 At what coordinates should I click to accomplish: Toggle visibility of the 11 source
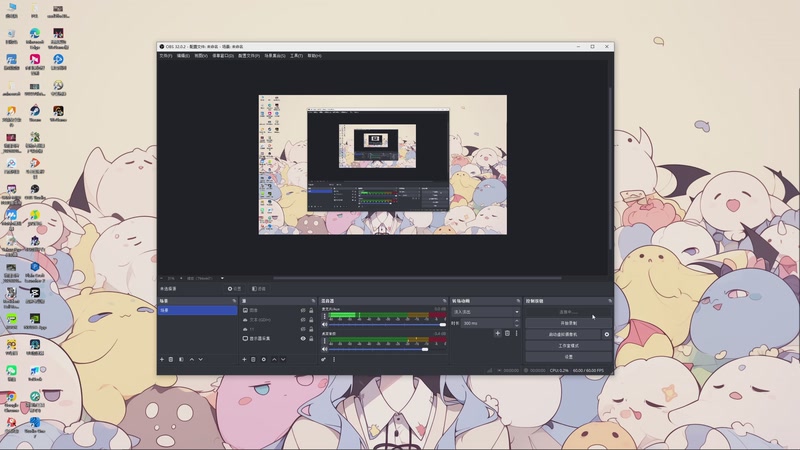tap(303, 329)
